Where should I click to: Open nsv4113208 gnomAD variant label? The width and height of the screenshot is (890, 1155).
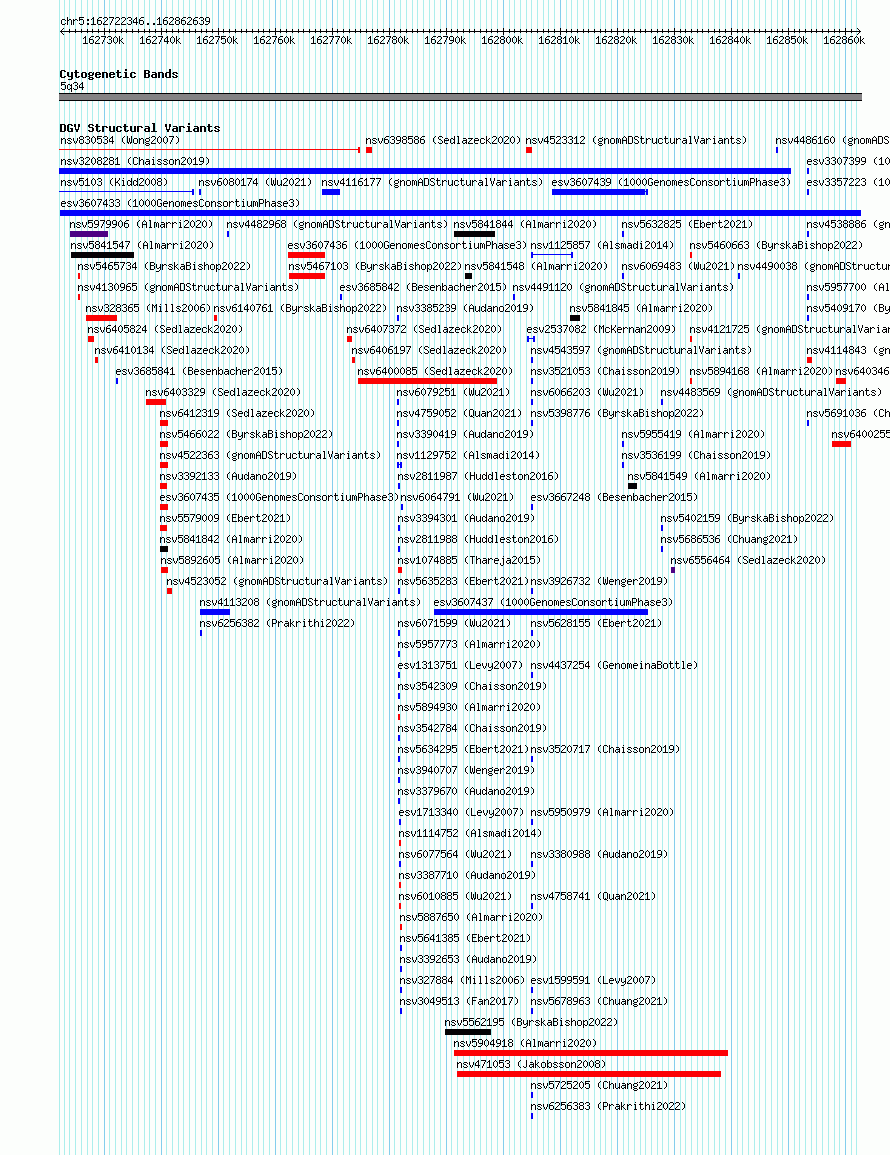(x=310, y=602)
